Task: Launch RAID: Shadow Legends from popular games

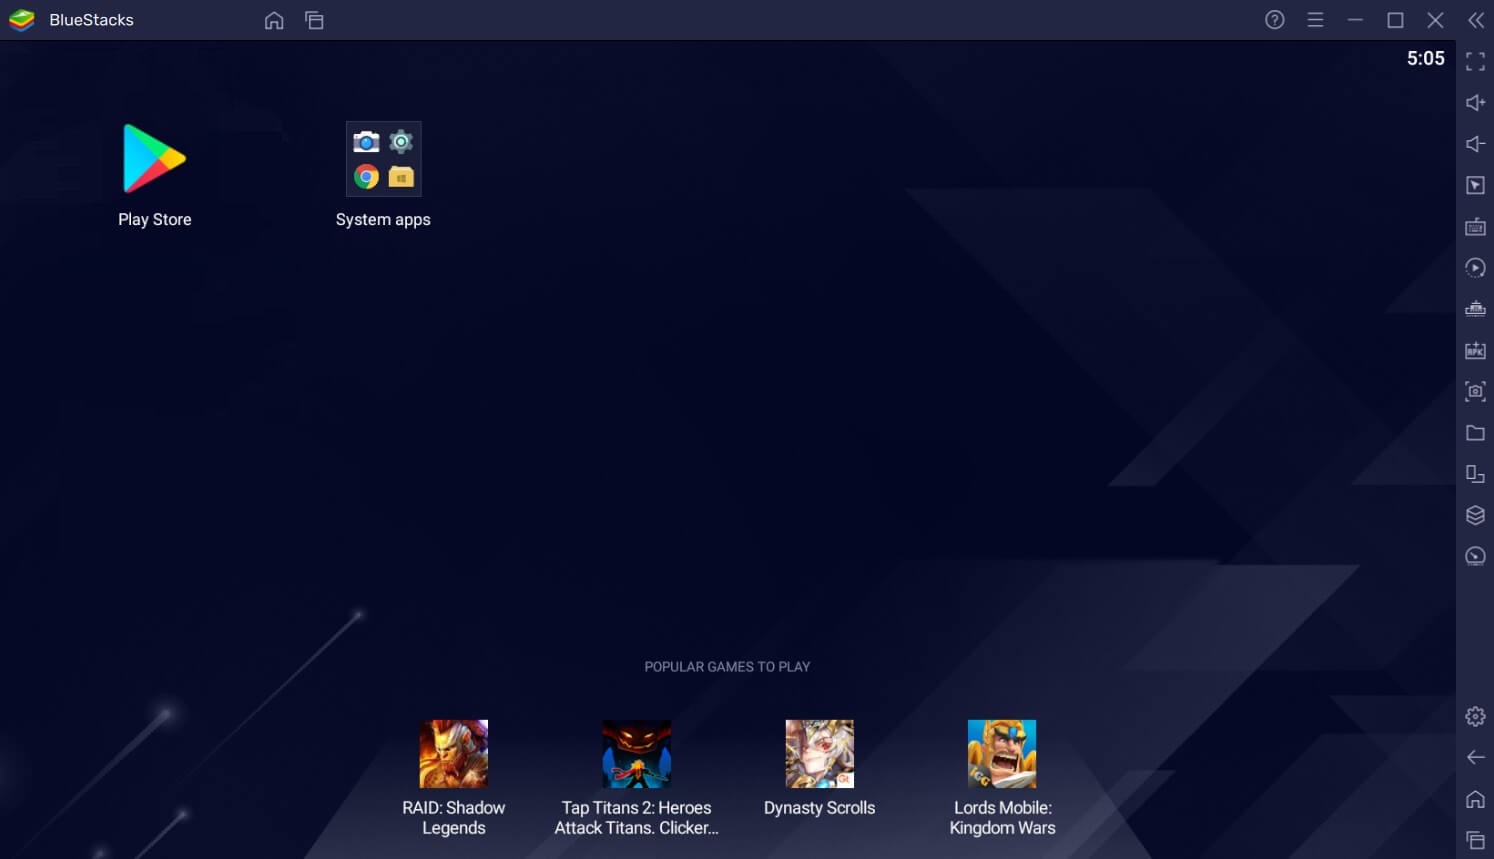Action: click(x=453, y=753)
